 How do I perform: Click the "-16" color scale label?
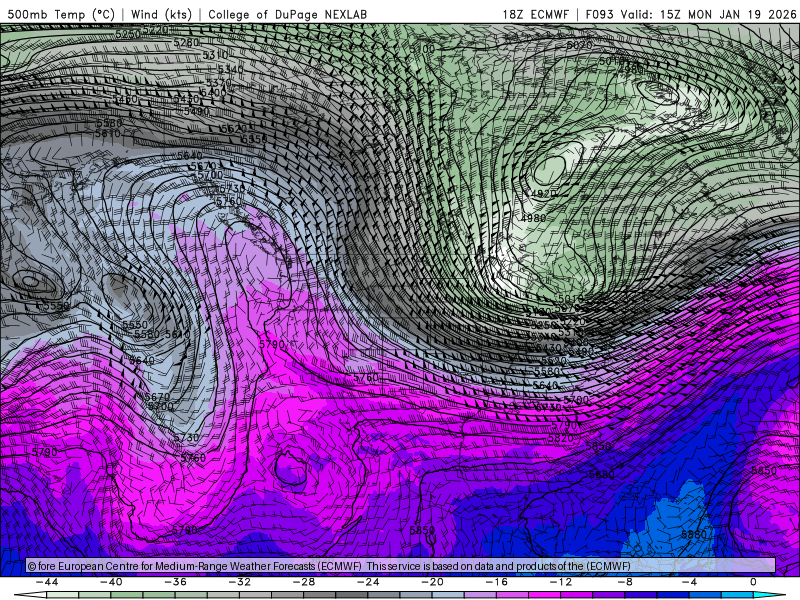point(497,582)
